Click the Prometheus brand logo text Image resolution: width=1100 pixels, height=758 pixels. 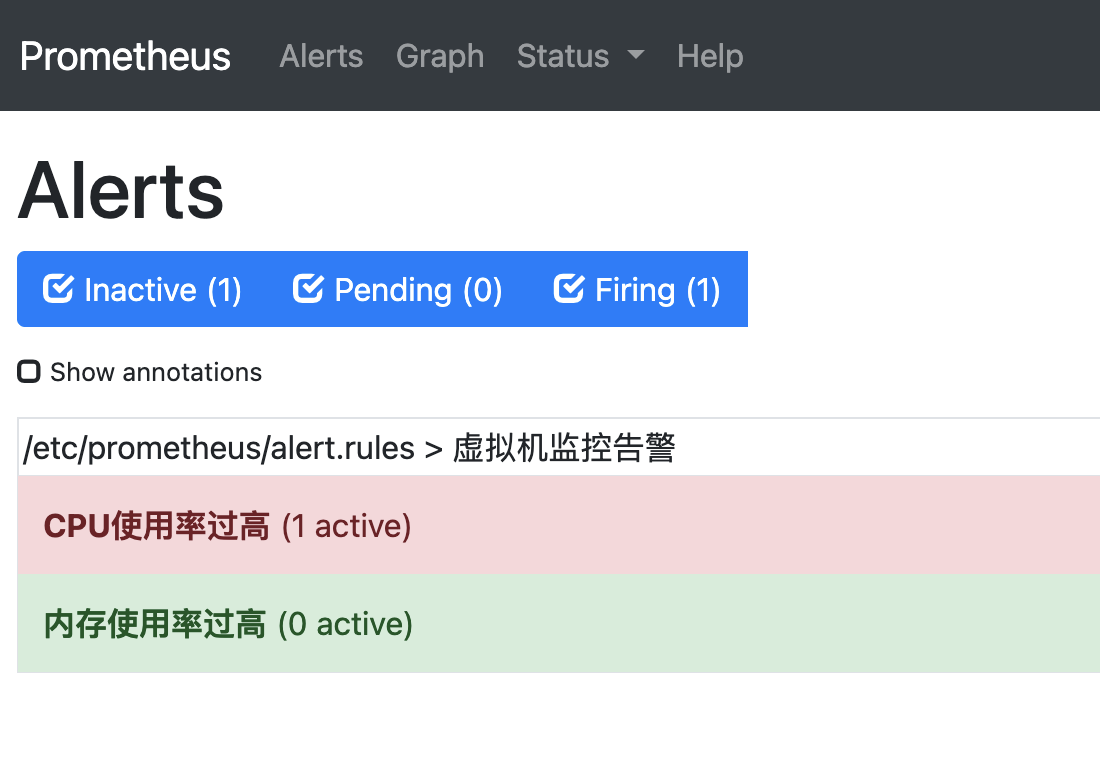125,56
